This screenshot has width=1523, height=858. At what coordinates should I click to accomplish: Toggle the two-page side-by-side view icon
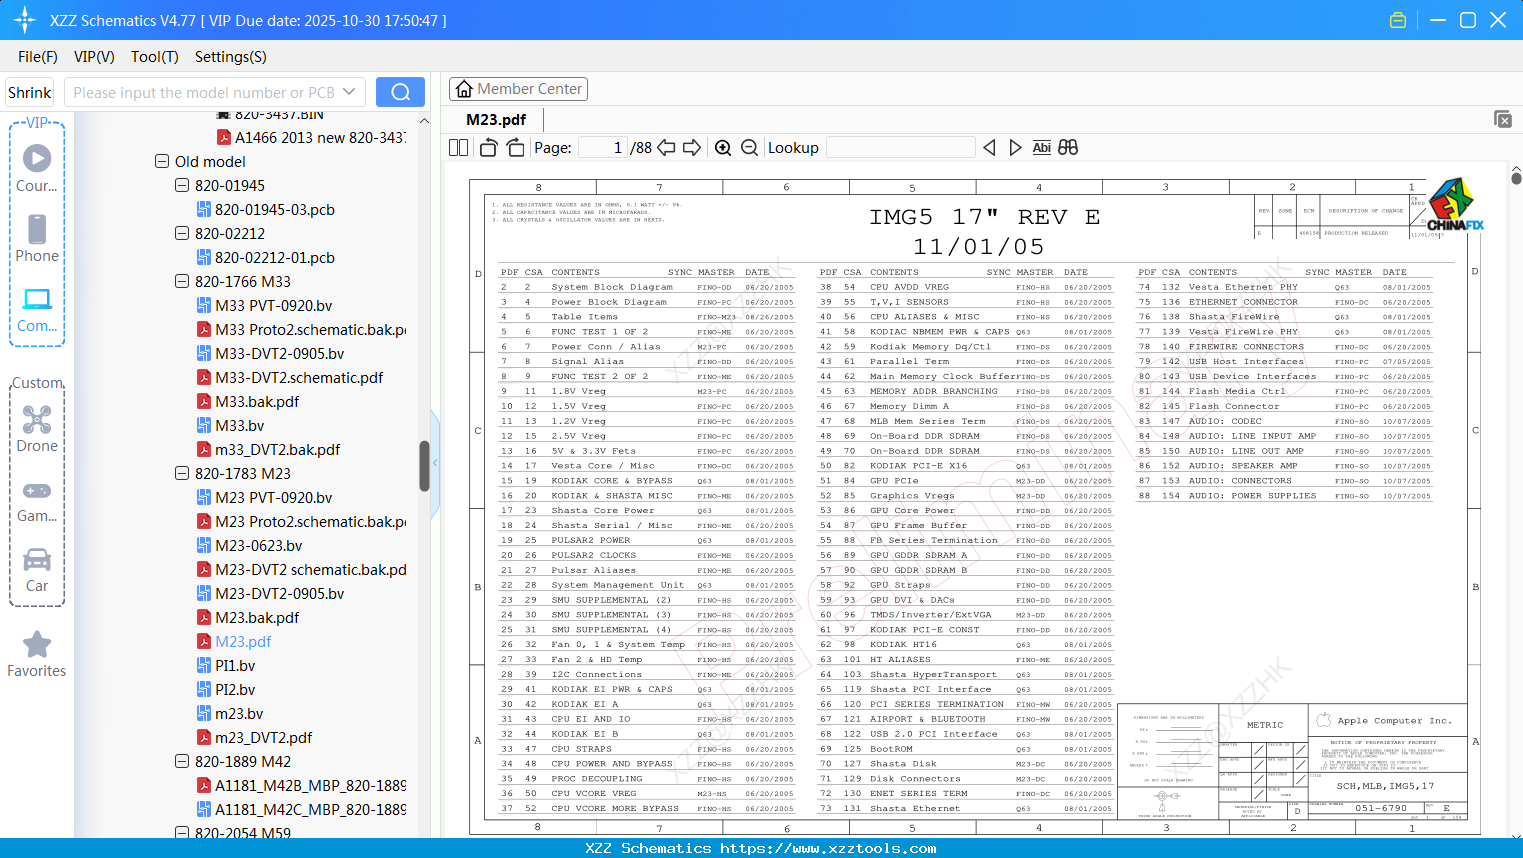pyautogui.click(x=458, y=148)
